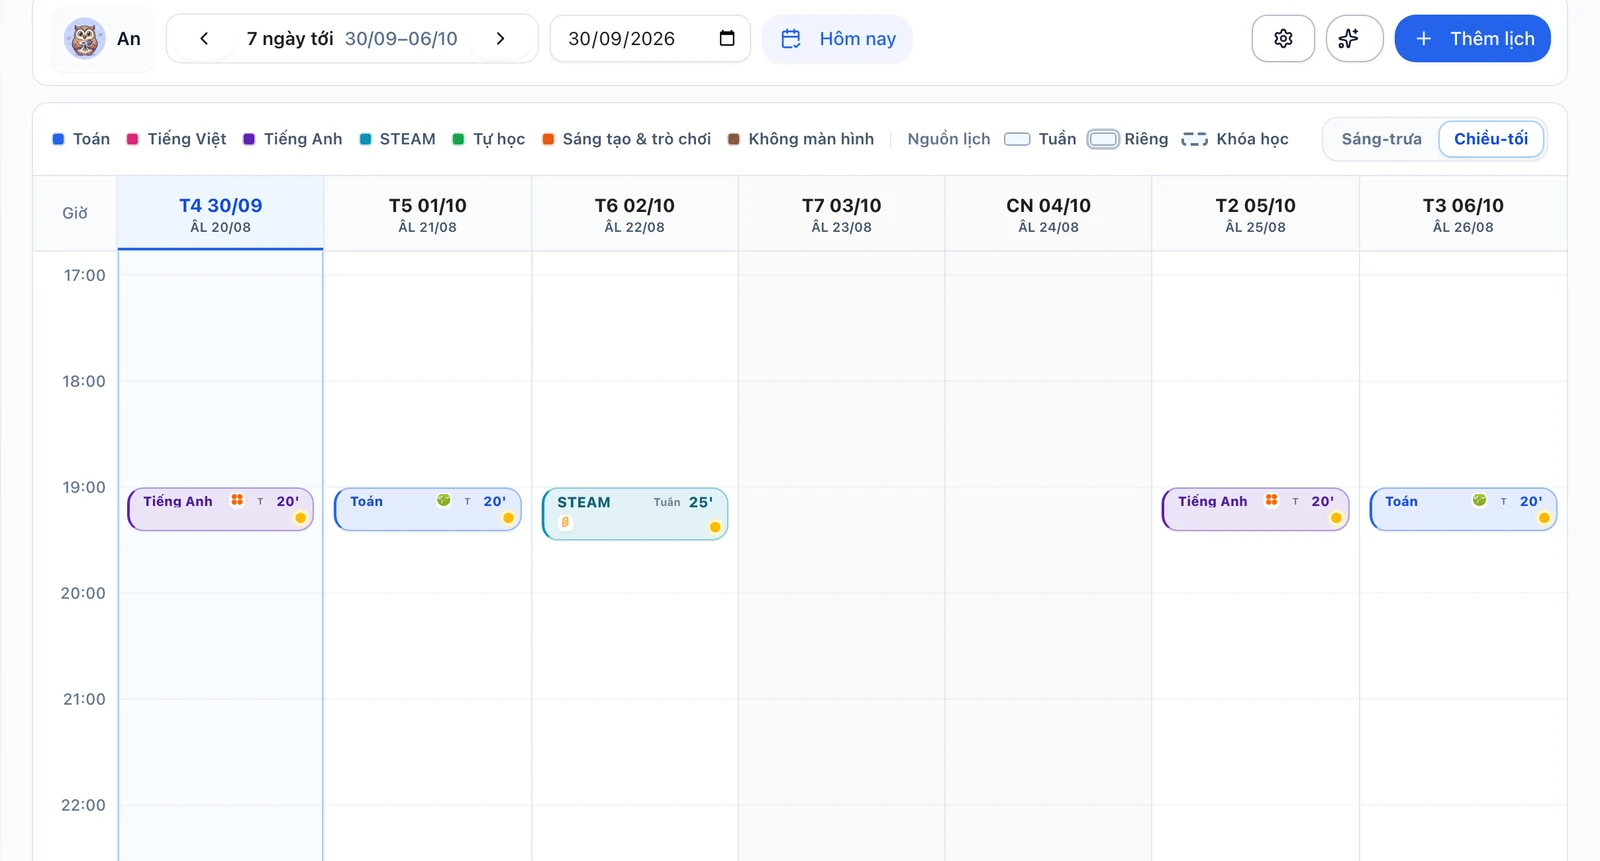Image resolution: width=1600 pixels, height=861 pixels.
Task: Open the Wednesday 30/09 Tiếng Anh event card
Action: click(x=221, y=509)
